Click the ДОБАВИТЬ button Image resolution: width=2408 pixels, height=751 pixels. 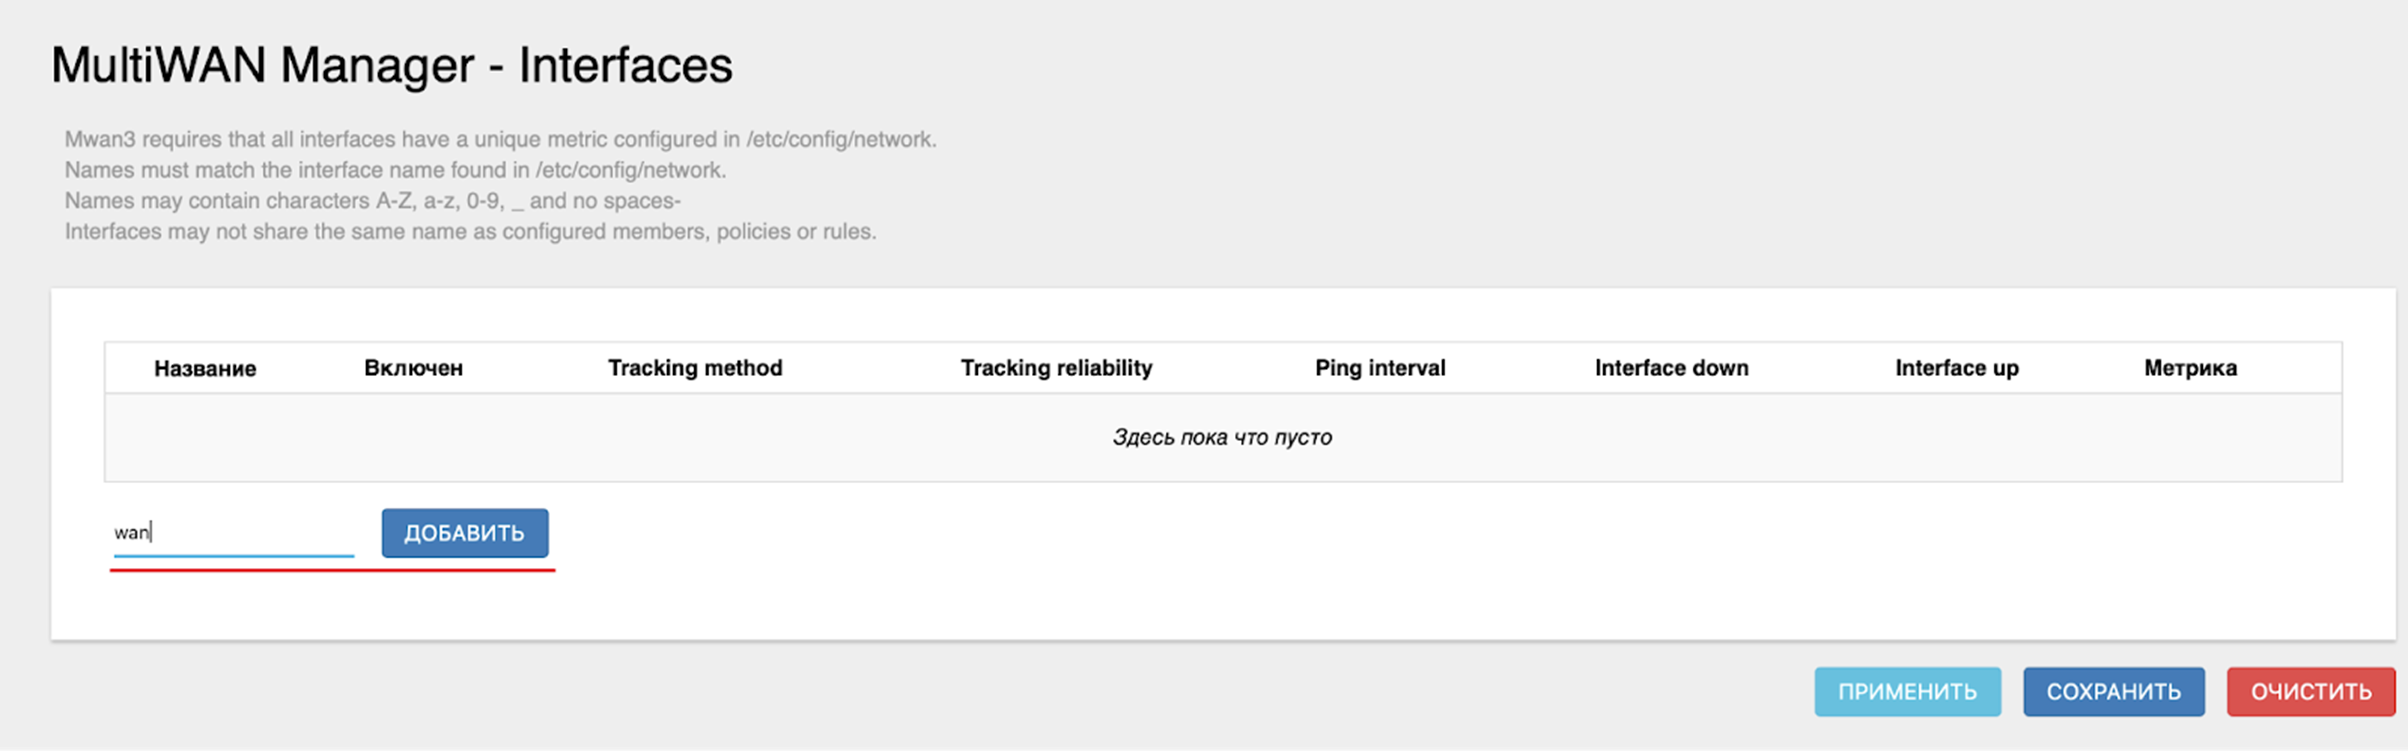[464, 533]
